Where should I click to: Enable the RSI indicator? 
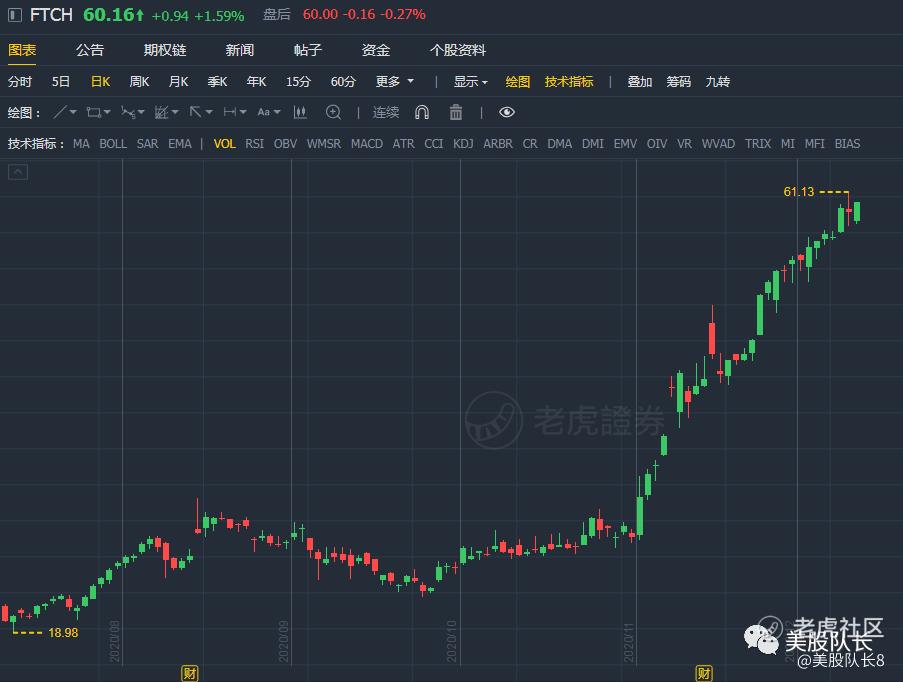coord(255,143)
